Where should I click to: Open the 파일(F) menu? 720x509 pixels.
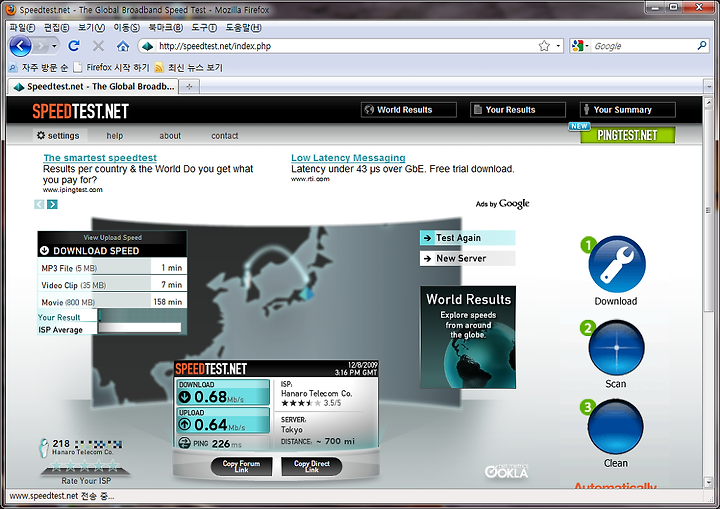pyautogui.click(x=22, y=28)
